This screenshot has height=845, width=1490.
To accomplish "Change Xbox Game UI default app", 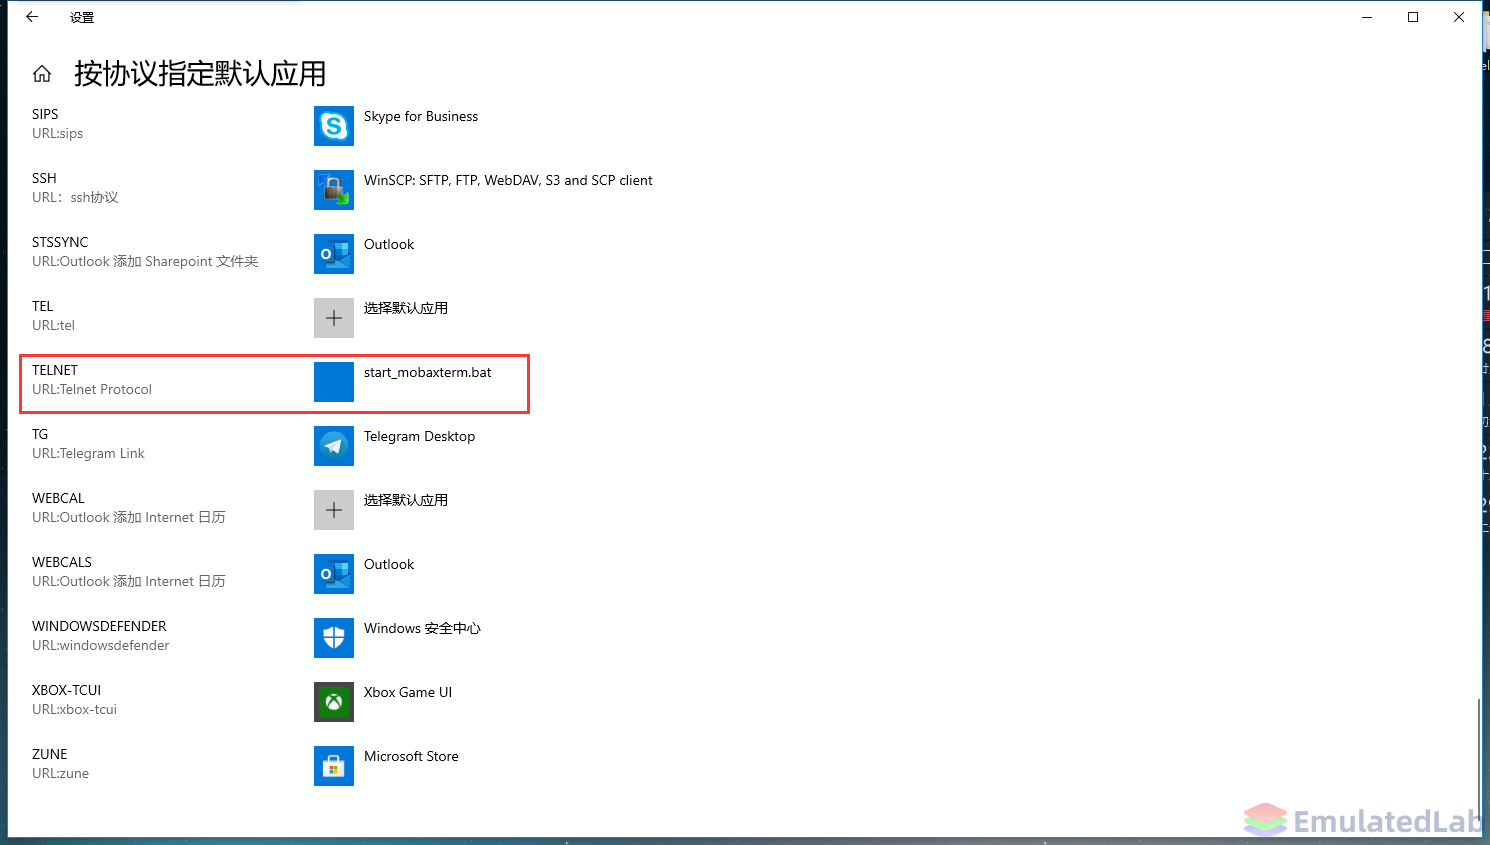I will click(408, 692).
